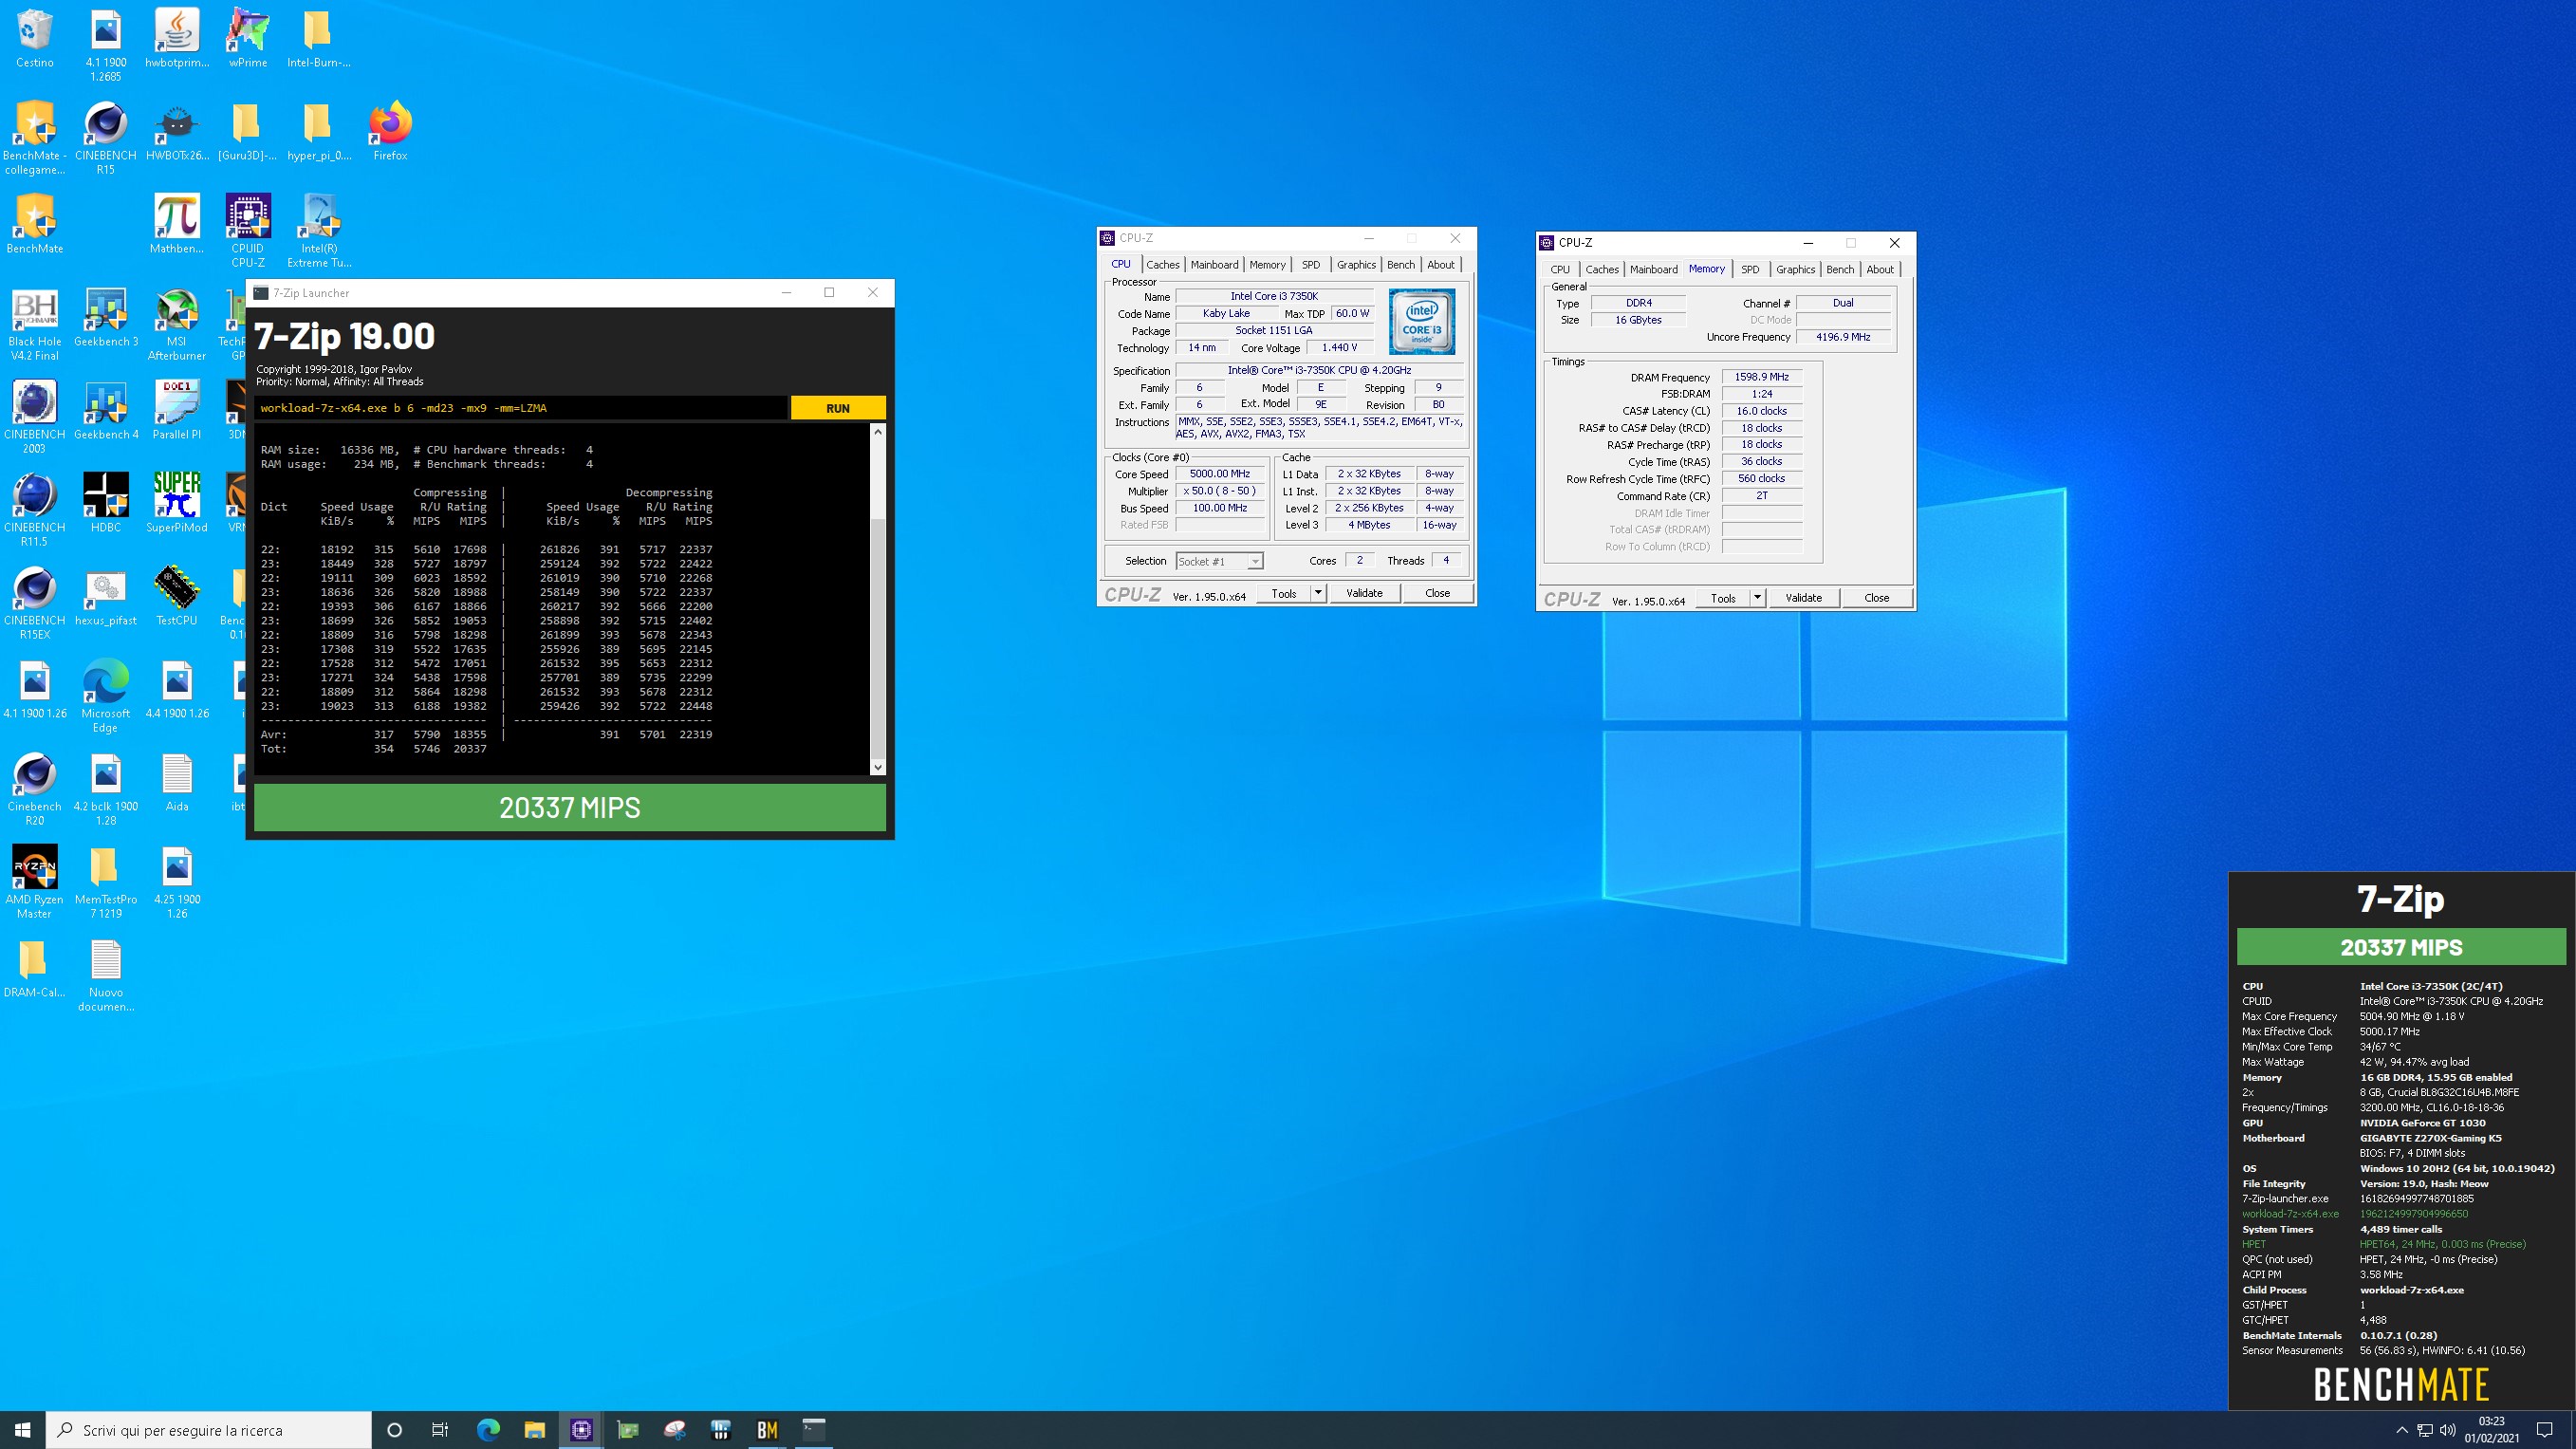
Task: Open the Intel-Burn folder on desktop
Action: coord(318,40)
